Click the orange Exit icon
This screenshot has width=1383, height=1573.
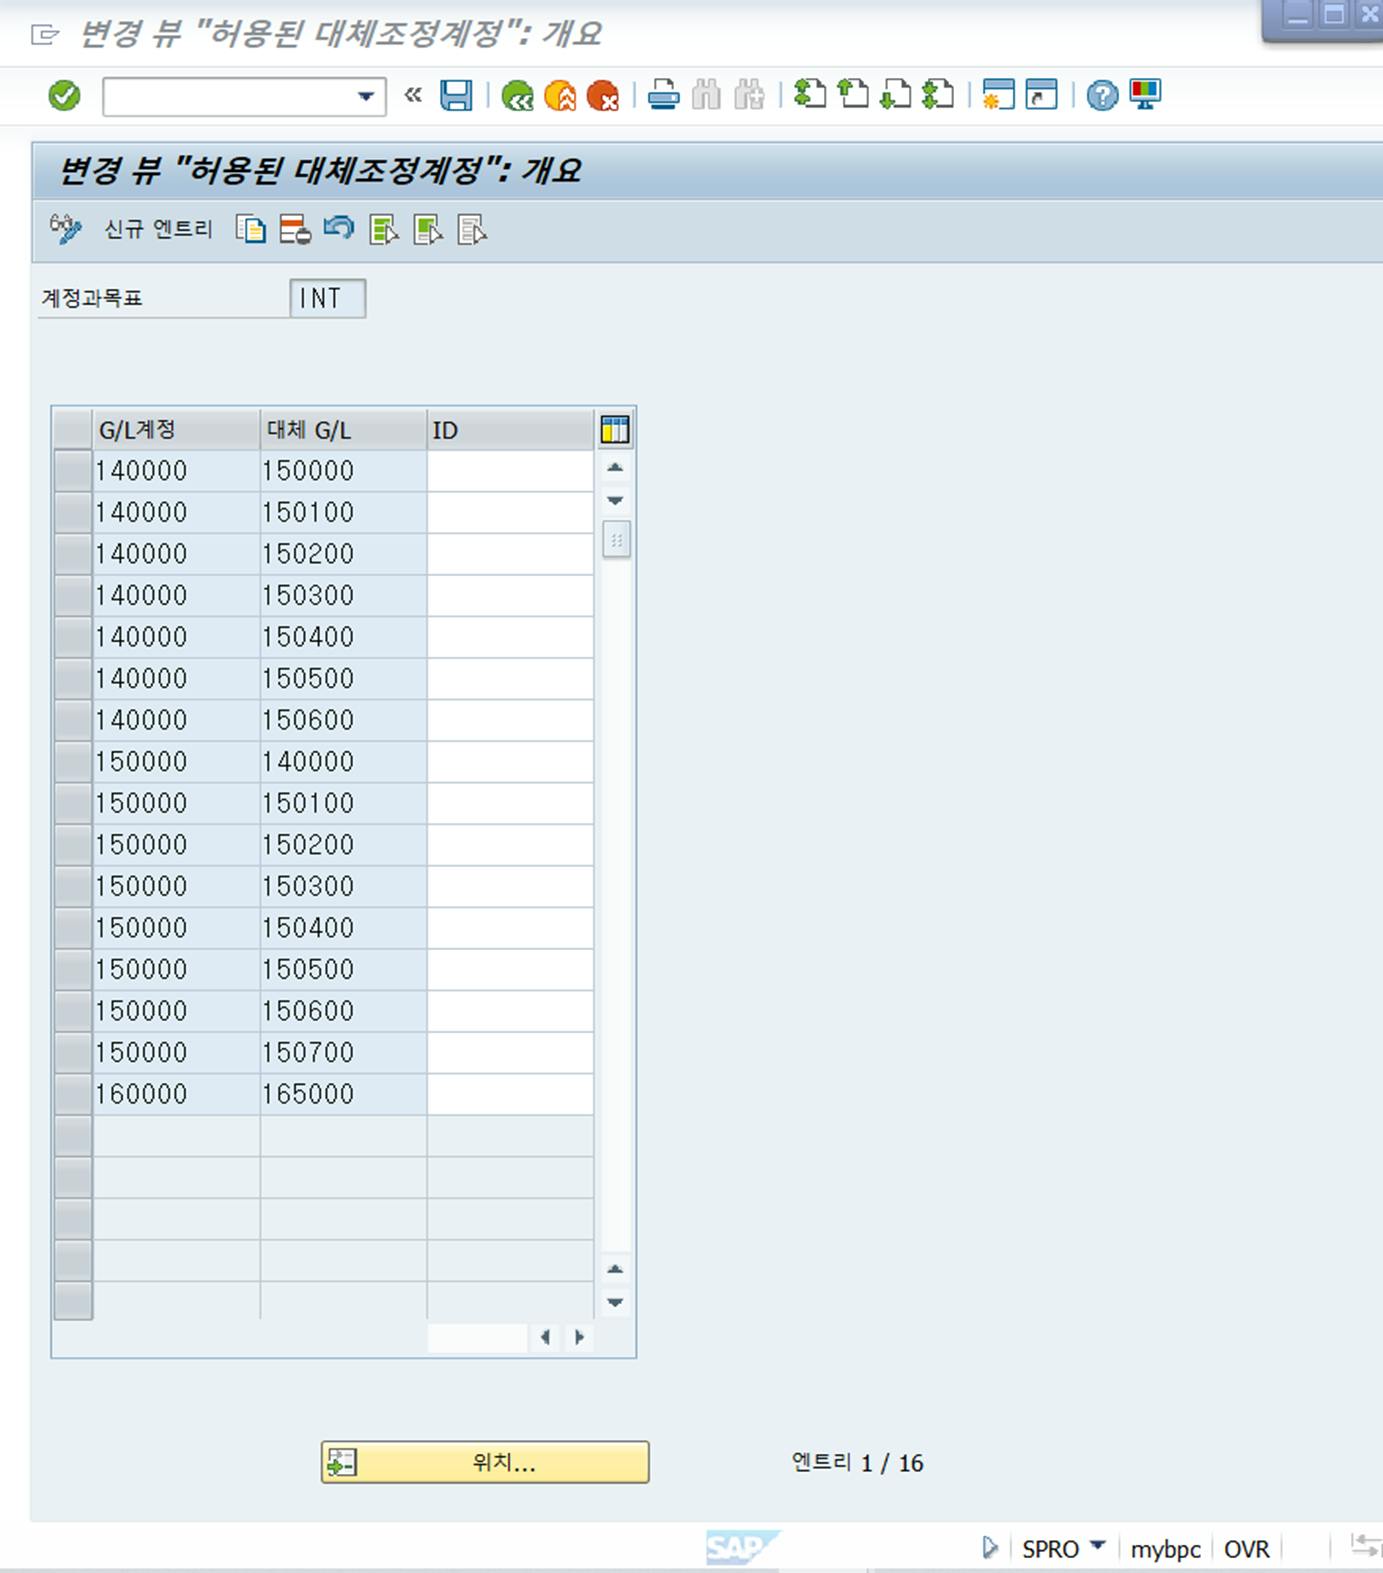tap(560, 96)
